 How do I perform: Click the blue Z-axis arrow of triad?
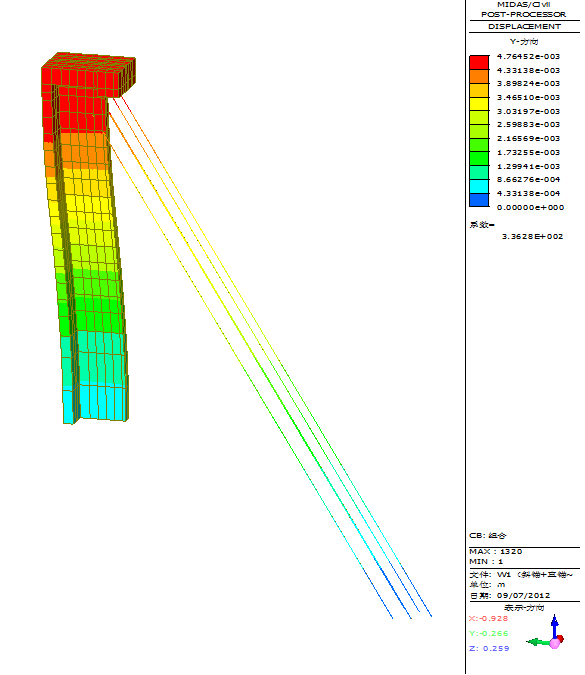(555, 624)
